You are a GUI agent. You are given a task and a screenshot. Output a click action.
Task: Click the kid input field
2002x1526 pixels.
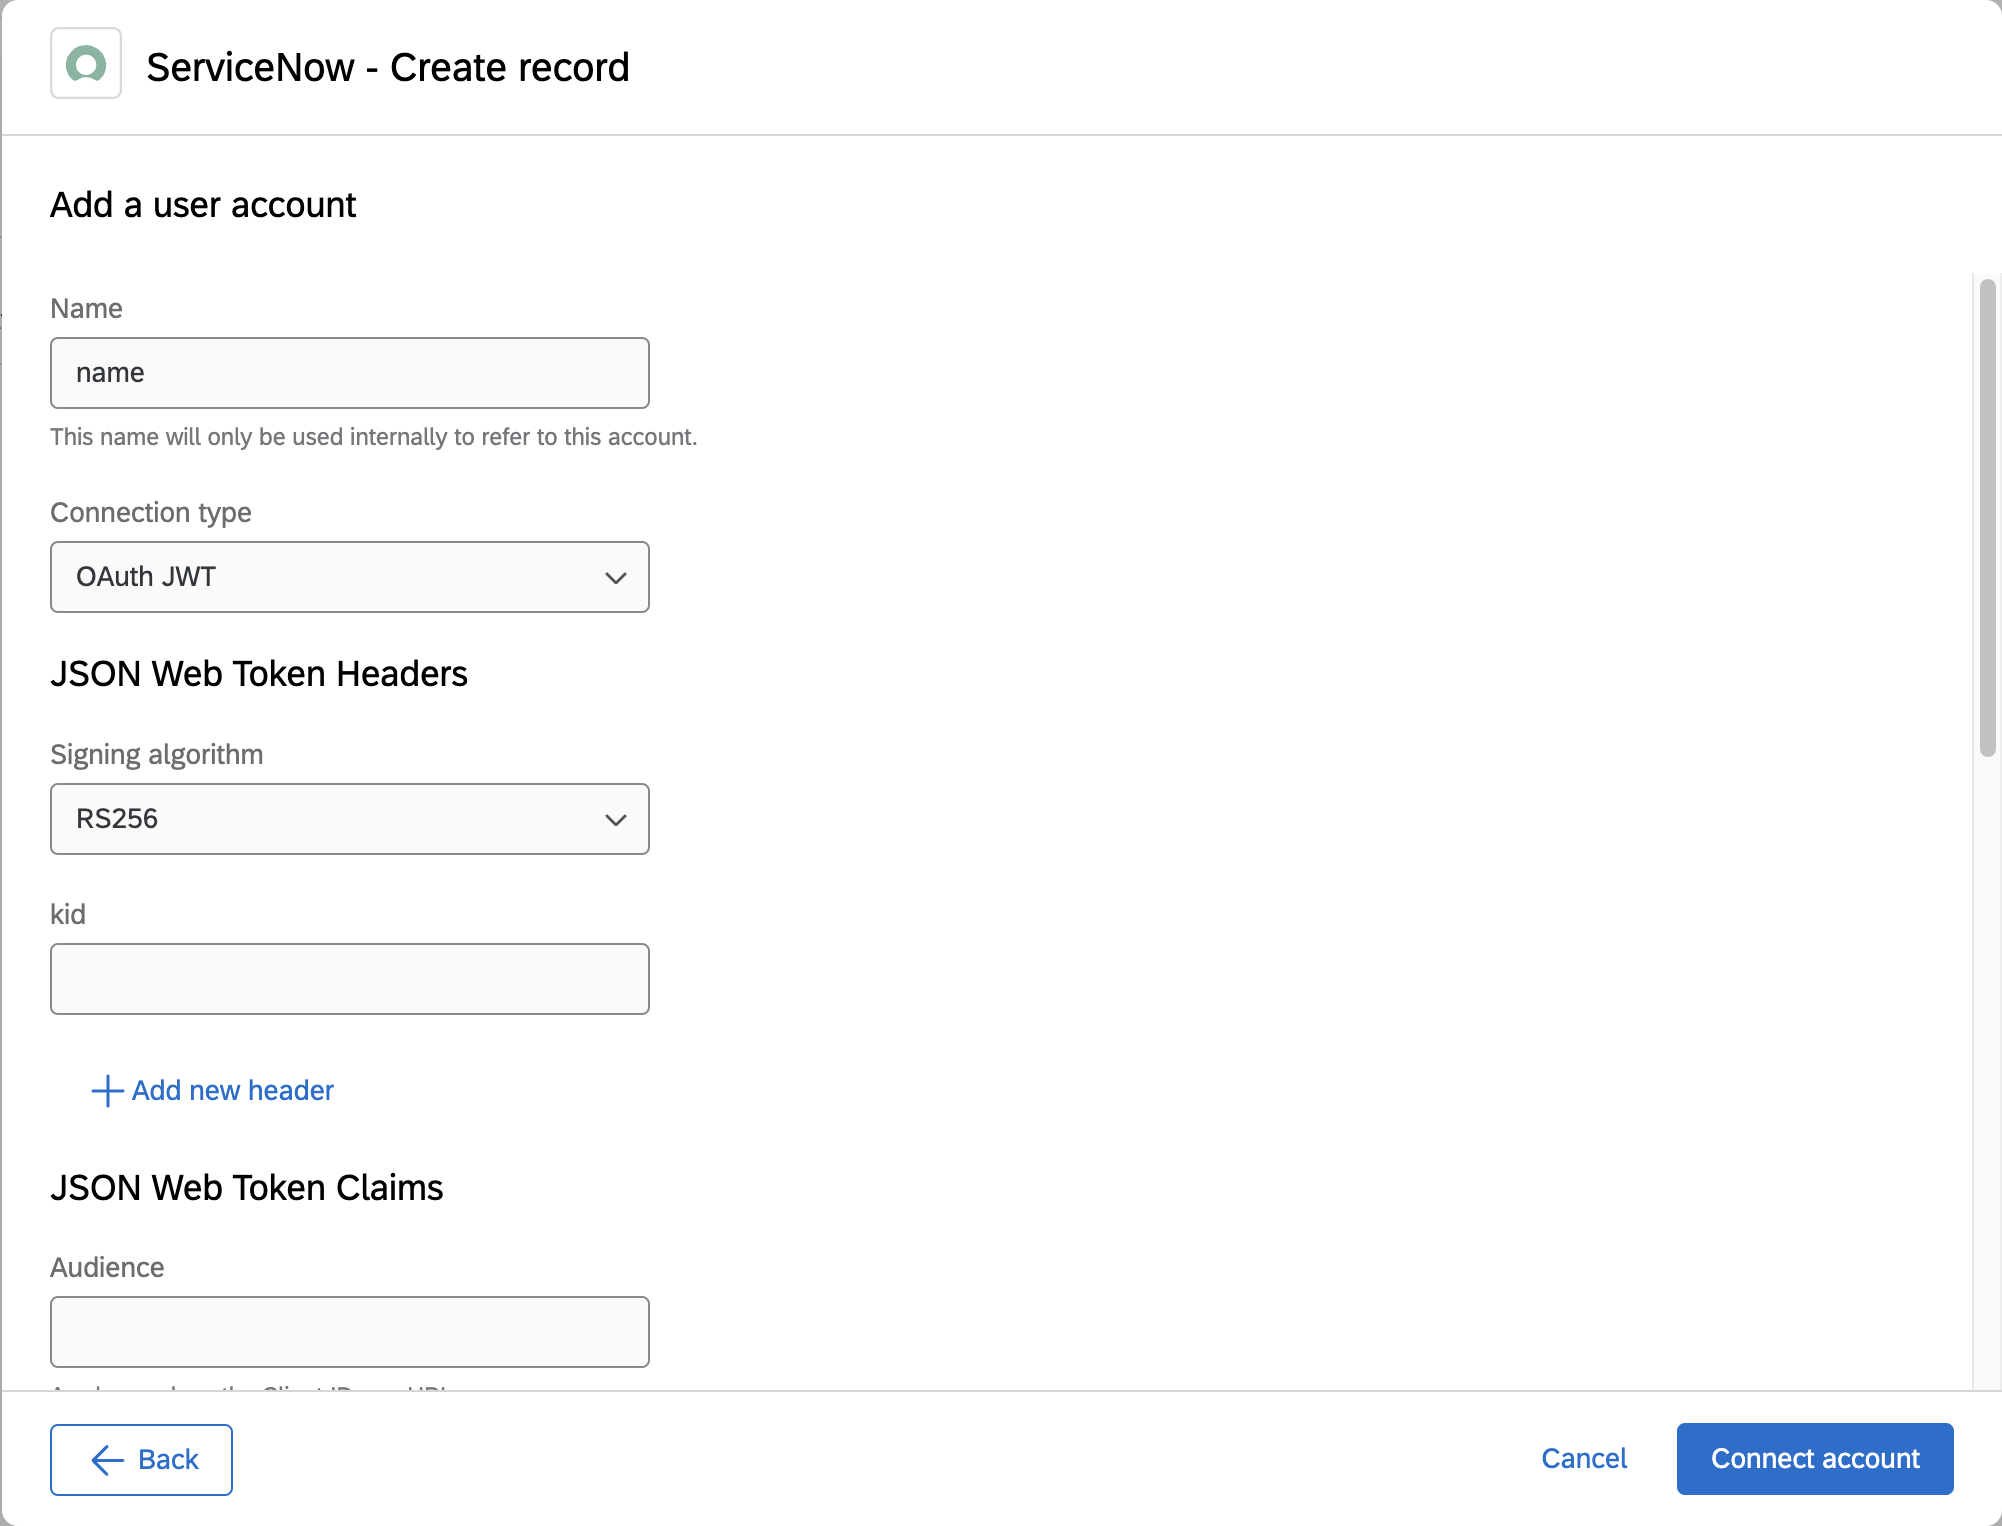point(350,979)
